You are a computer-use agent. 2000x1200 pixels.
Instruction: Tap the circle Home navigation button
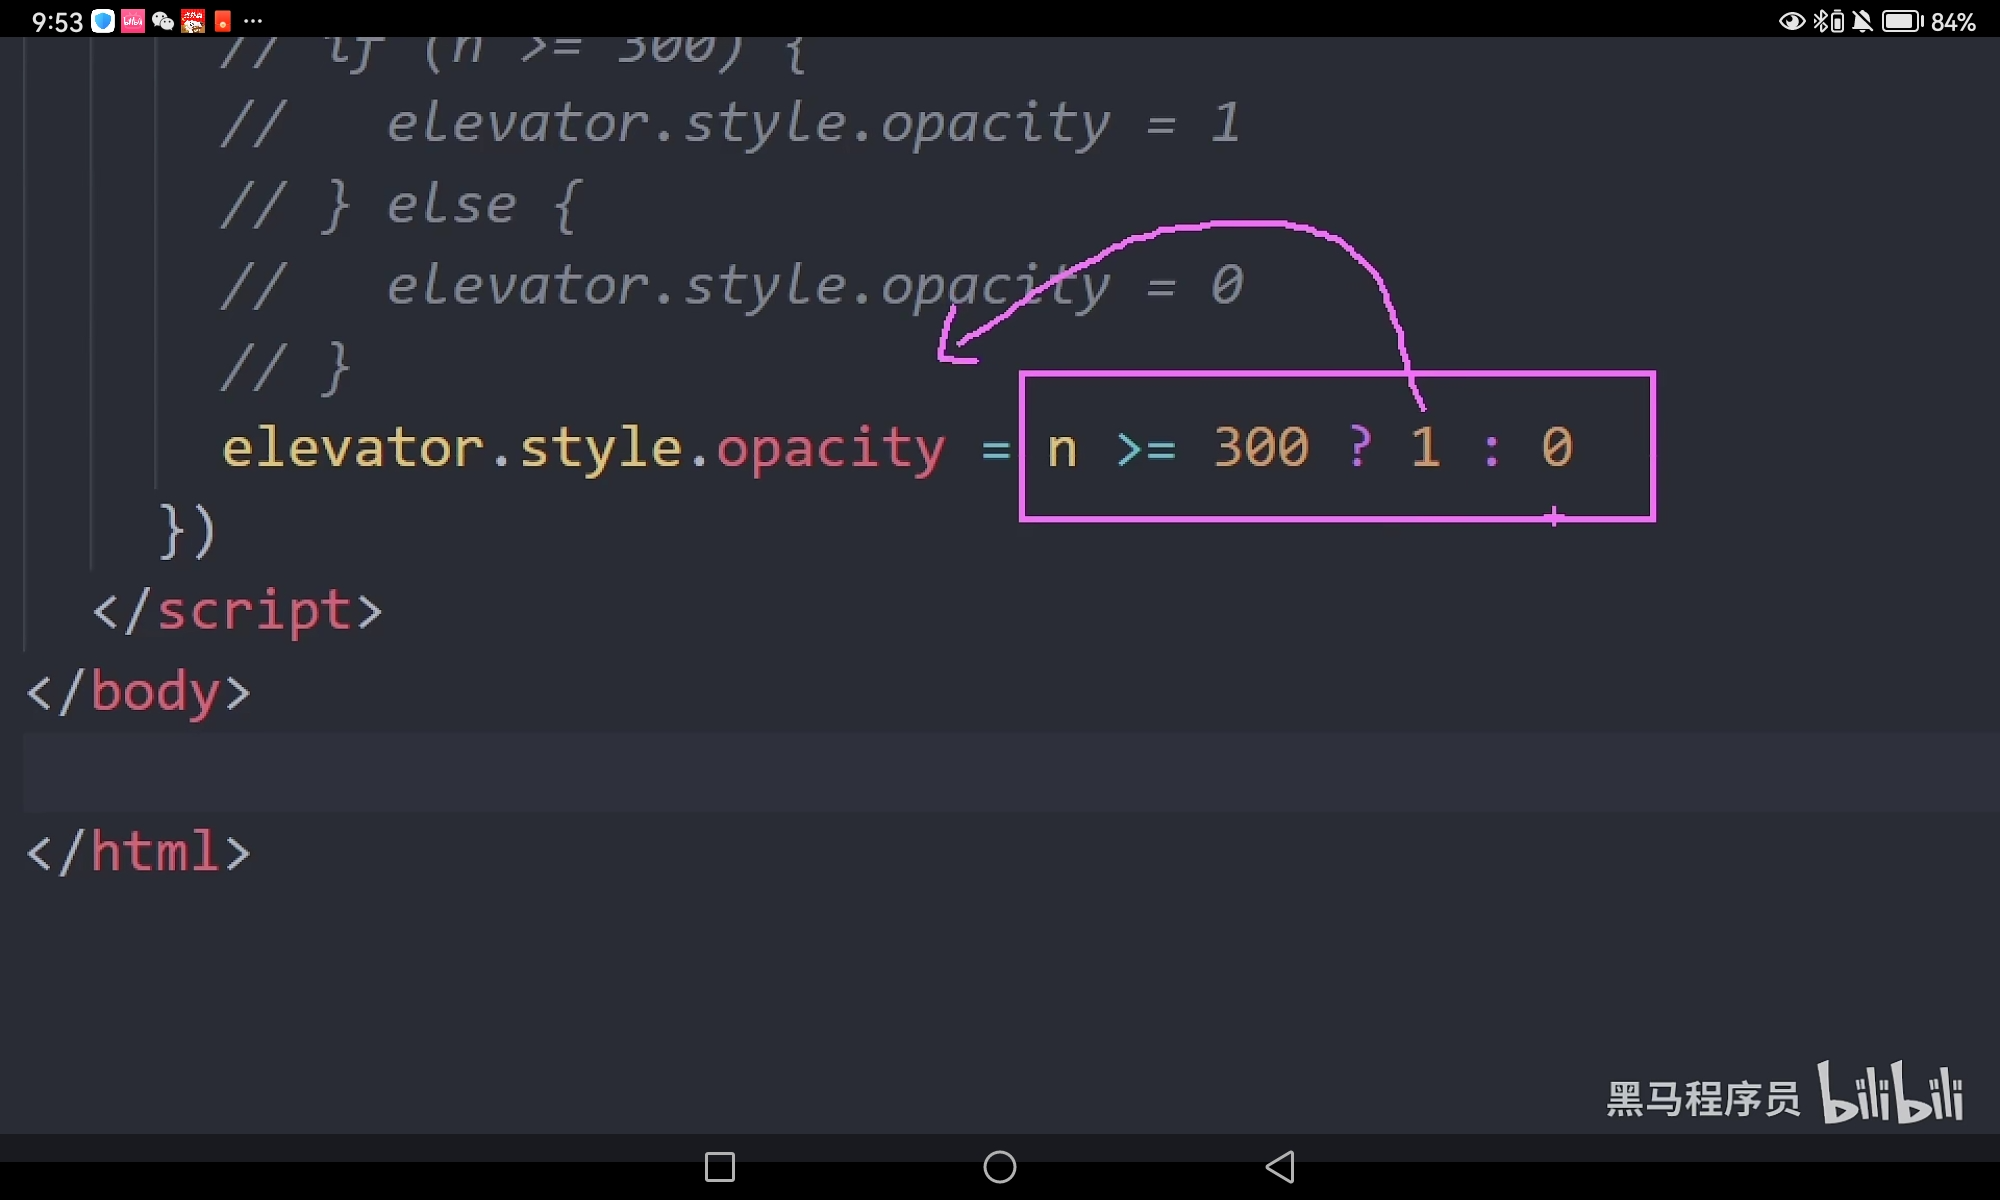coord(999,1167)
